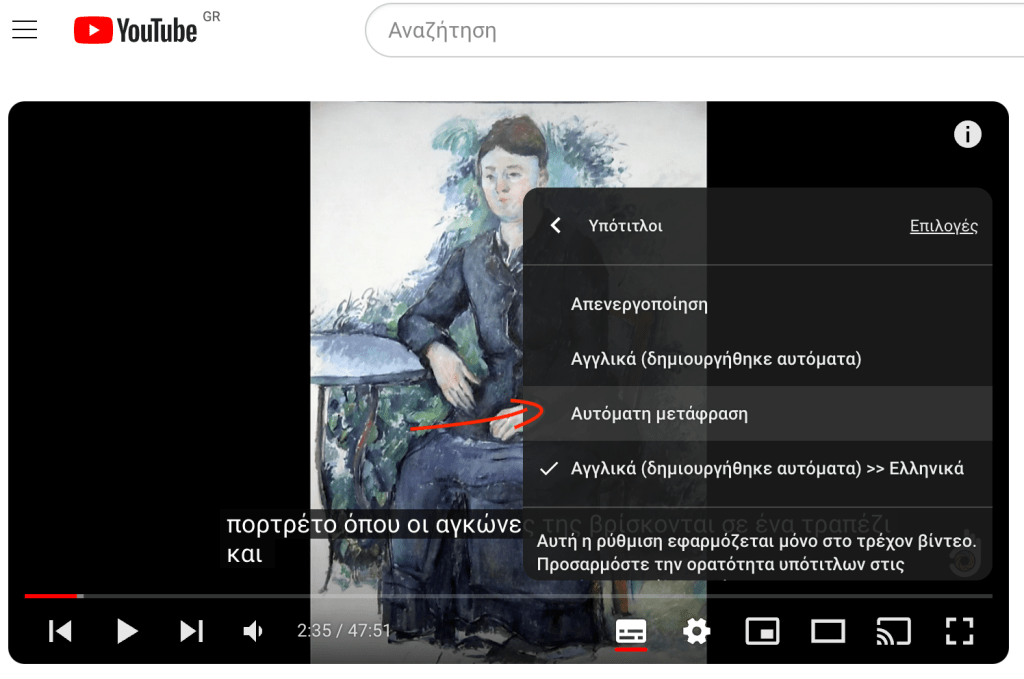Enter full screen mode
This screenshot has height=679, width=1024.
pyautogui.click(x=959, y=631)
